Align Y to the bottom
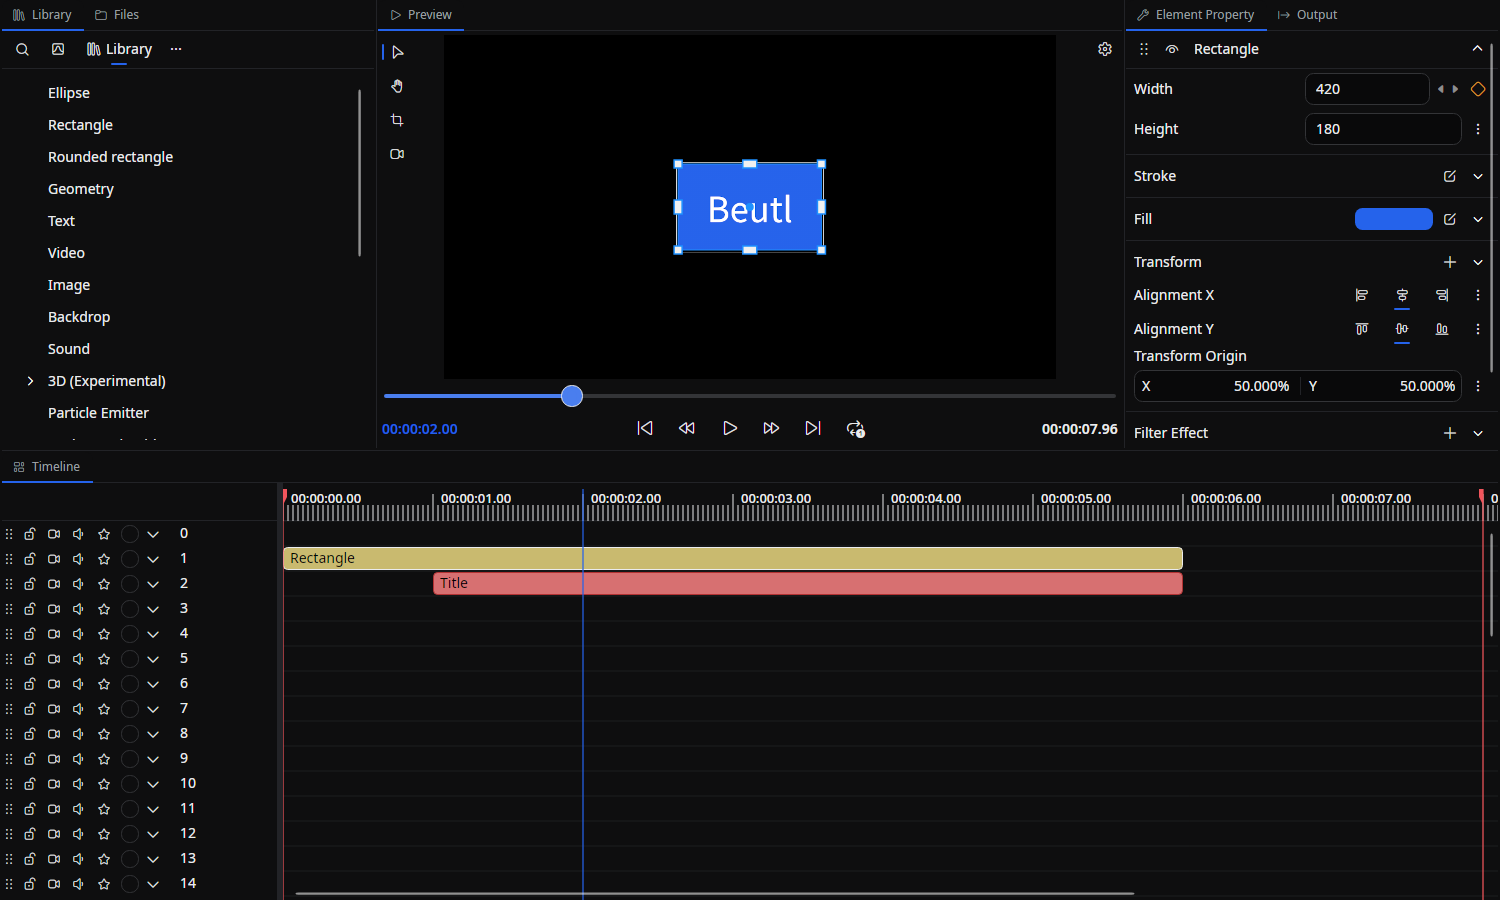 [1442, 329]
